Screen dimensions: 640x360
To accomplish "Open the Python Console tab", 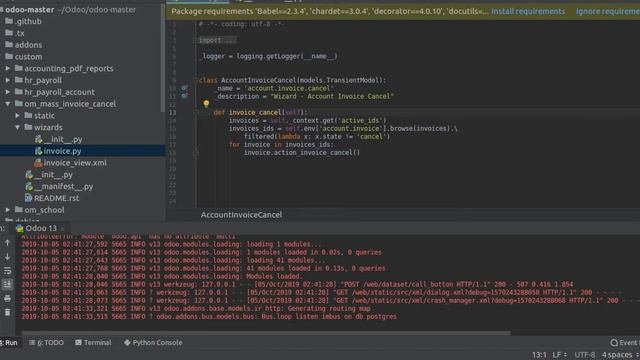I will pyautogui.click(x=153, y=342).
